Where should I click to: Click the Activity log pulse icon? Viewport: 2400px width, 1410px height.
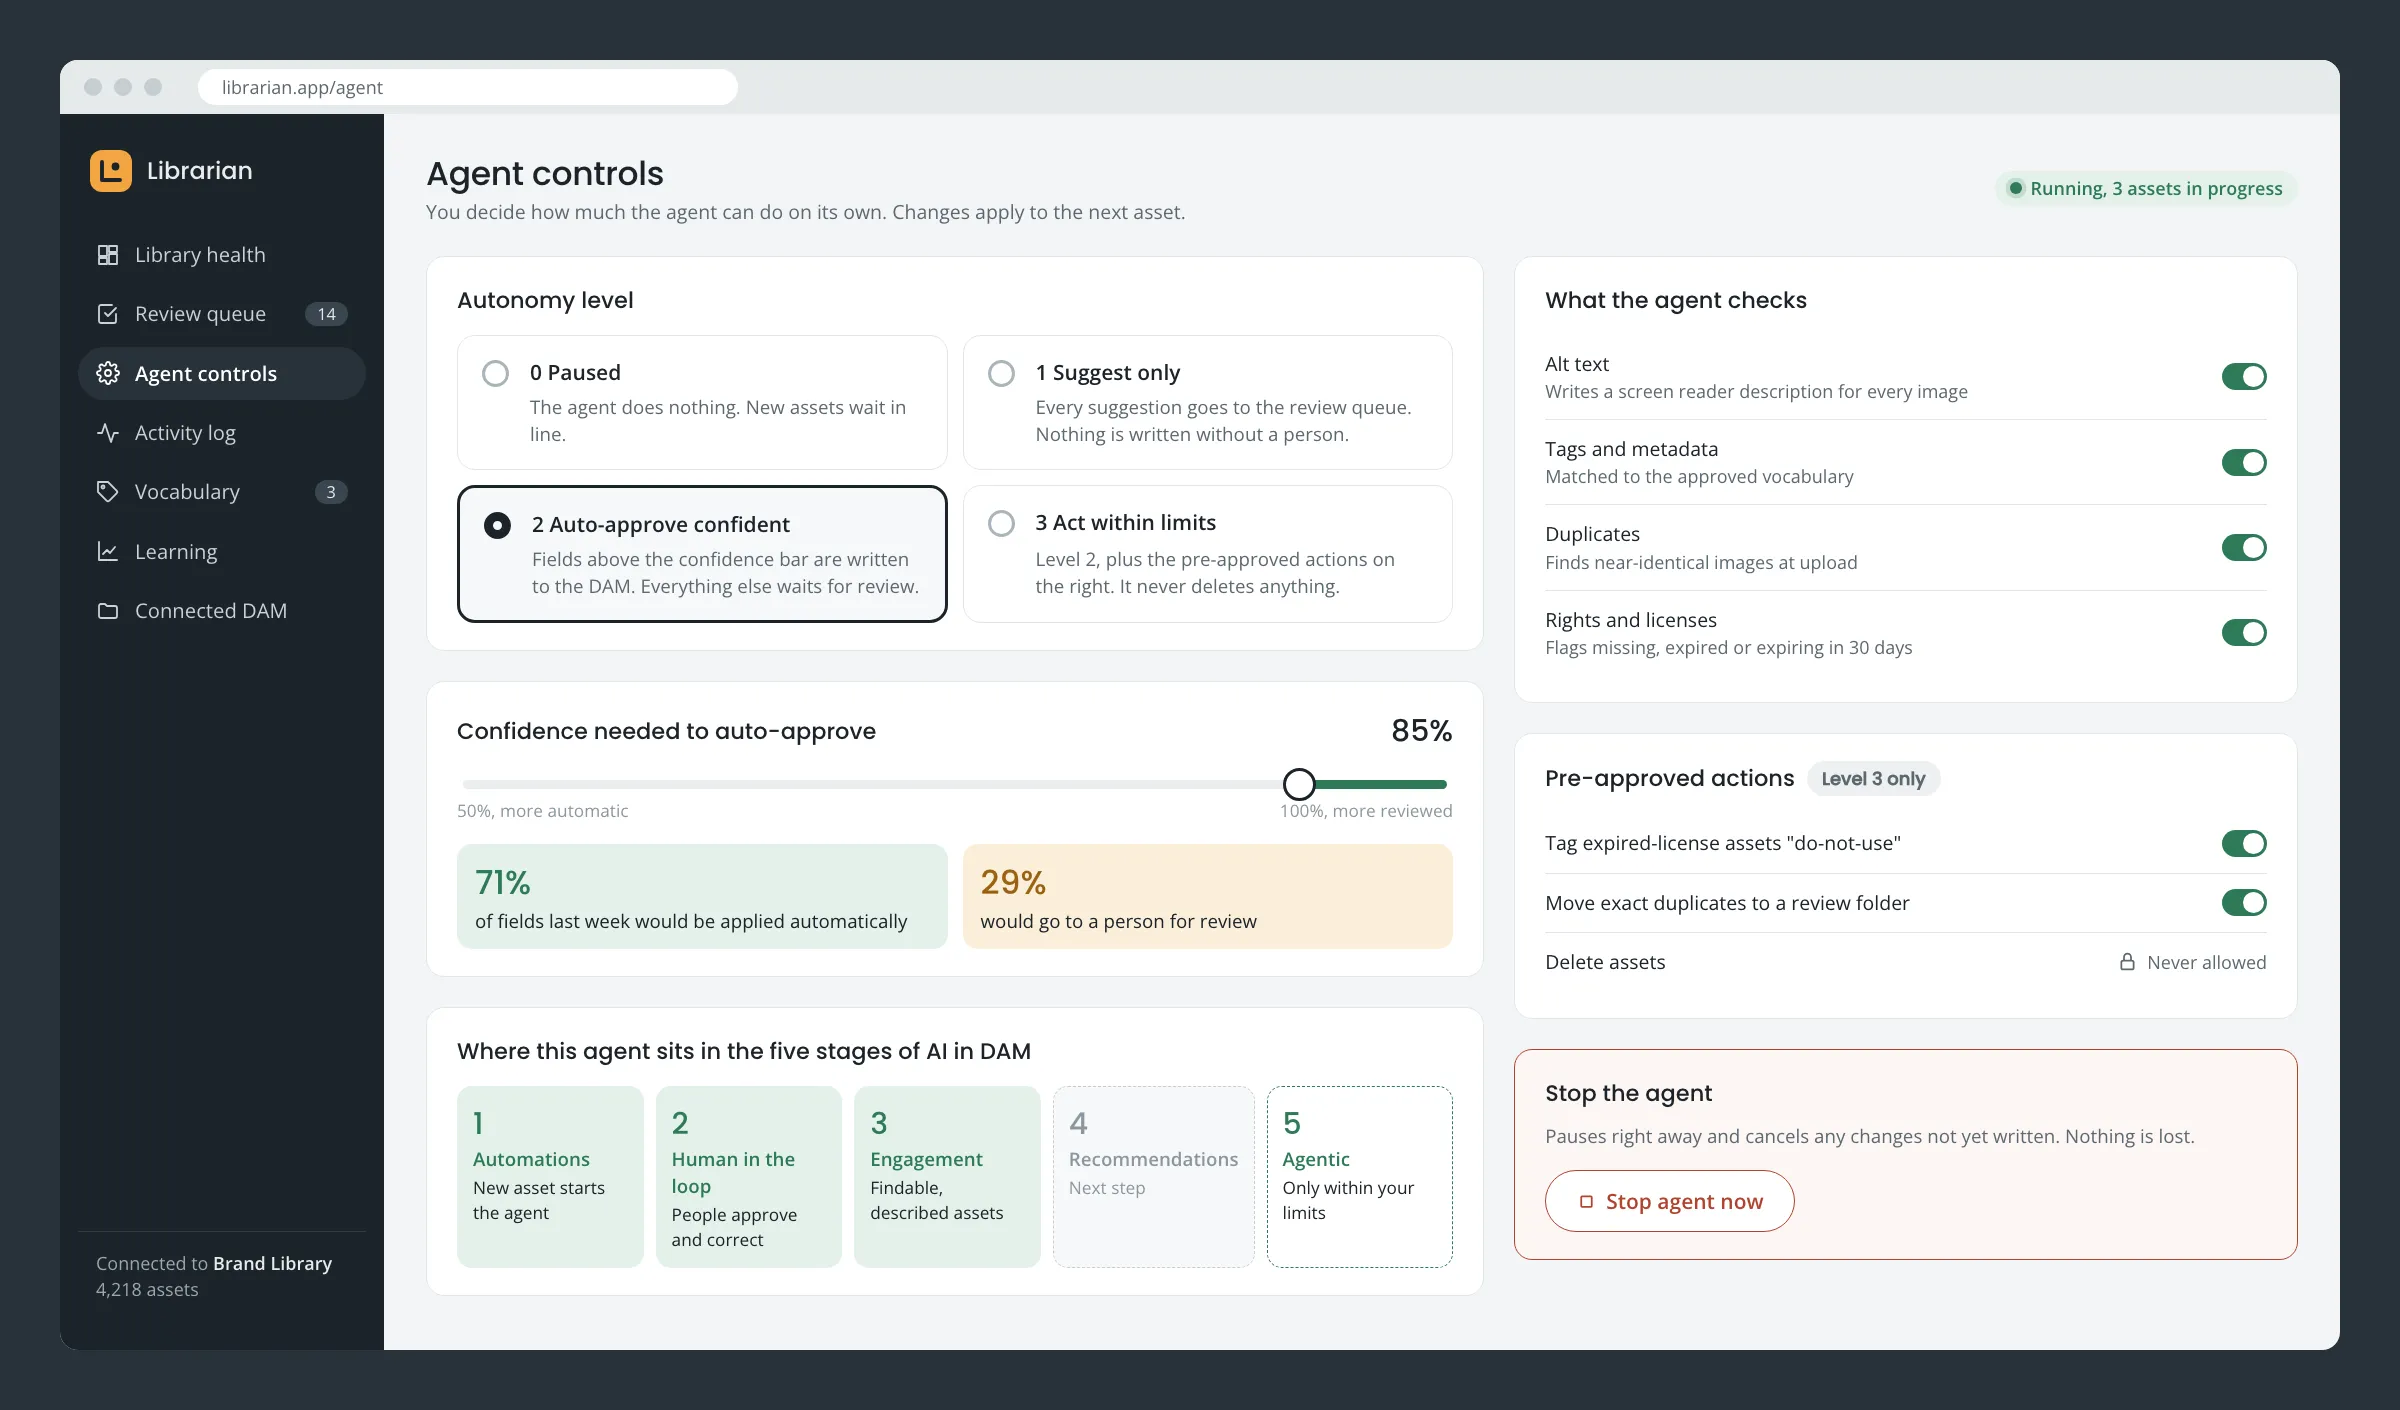(108, 433)
